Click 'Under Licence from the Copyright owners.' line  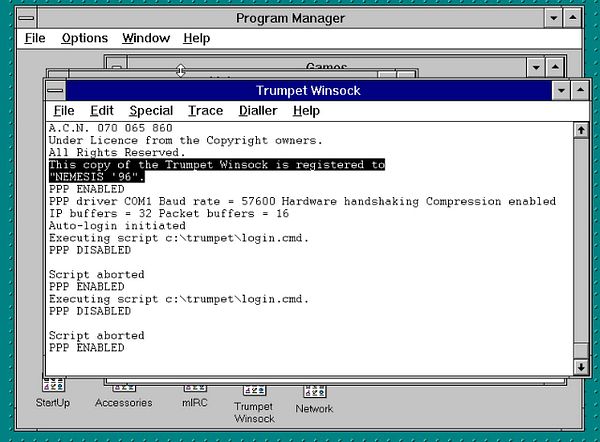pyautogui.click(x=186, y=140)
